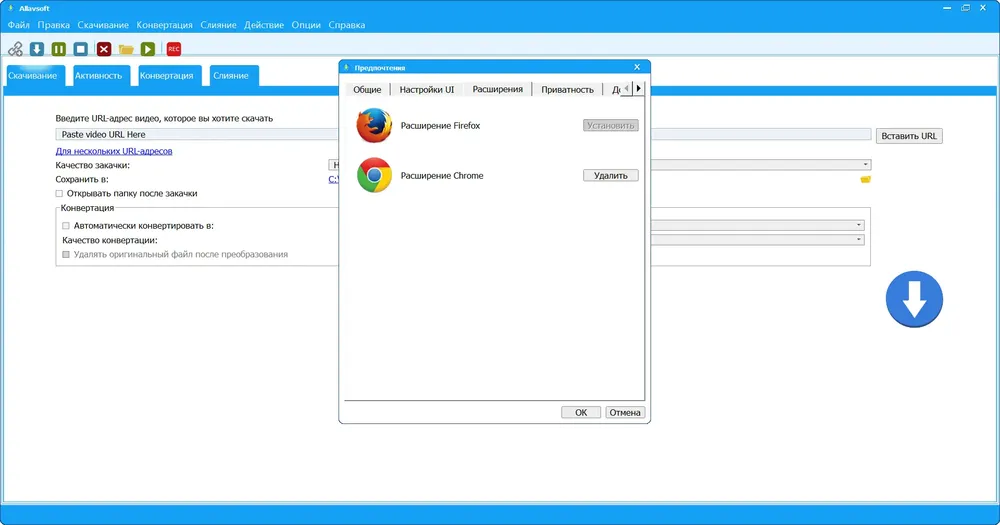Start recording with the red REC icon
Viewport: 1000px width, 525px height.
point(173,49)
